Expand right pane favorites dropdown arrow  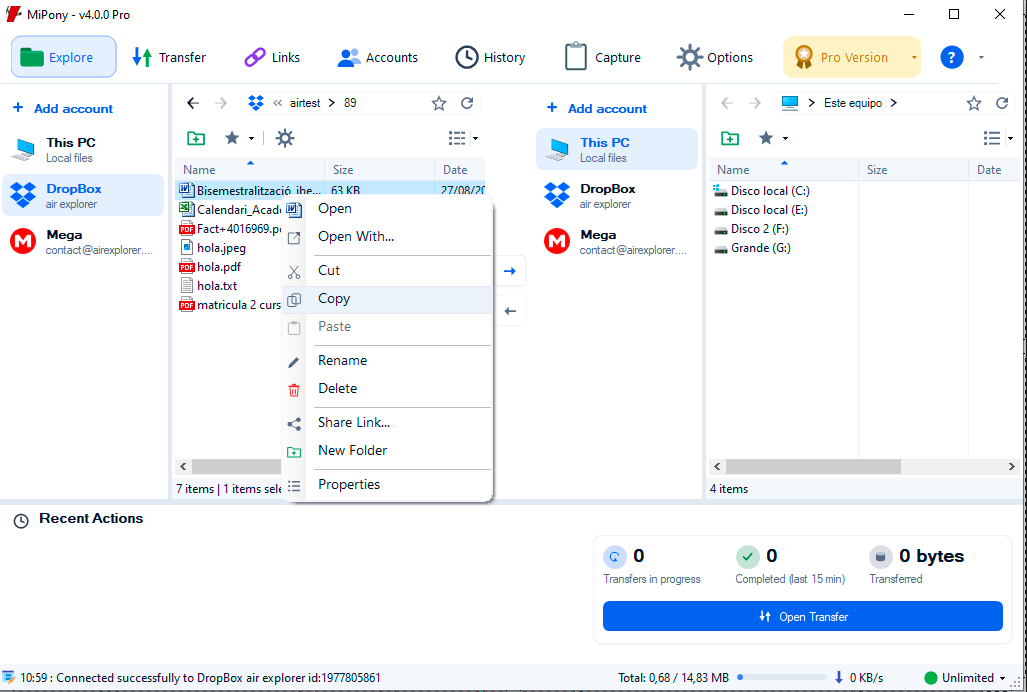click(x=785, y=138)
